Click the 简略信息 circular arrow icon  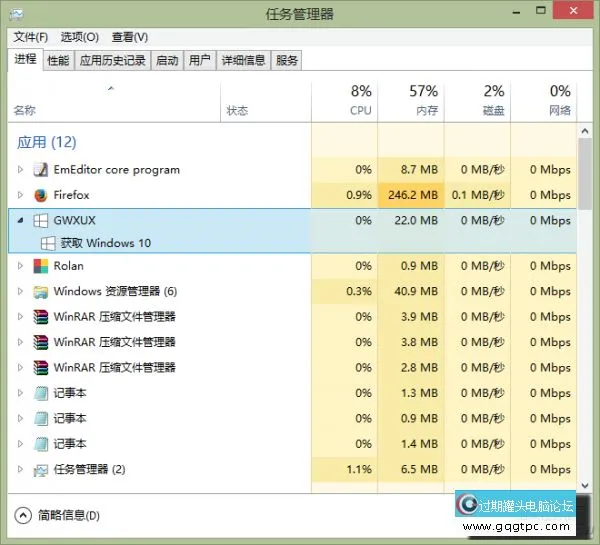coord(23,515)
